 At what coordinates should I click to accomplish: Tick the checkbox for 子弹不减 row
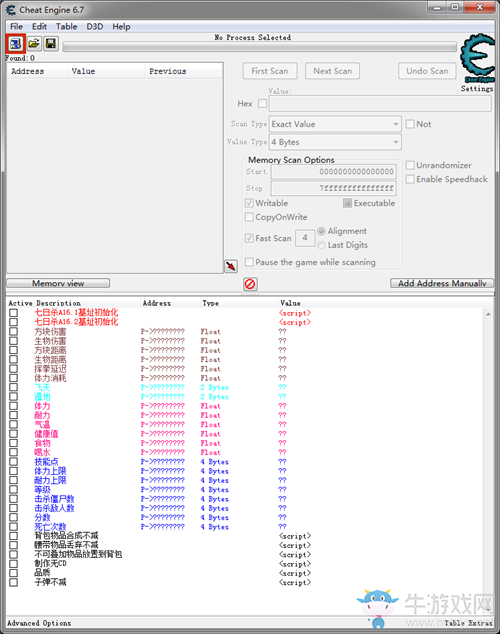[14, 583]
